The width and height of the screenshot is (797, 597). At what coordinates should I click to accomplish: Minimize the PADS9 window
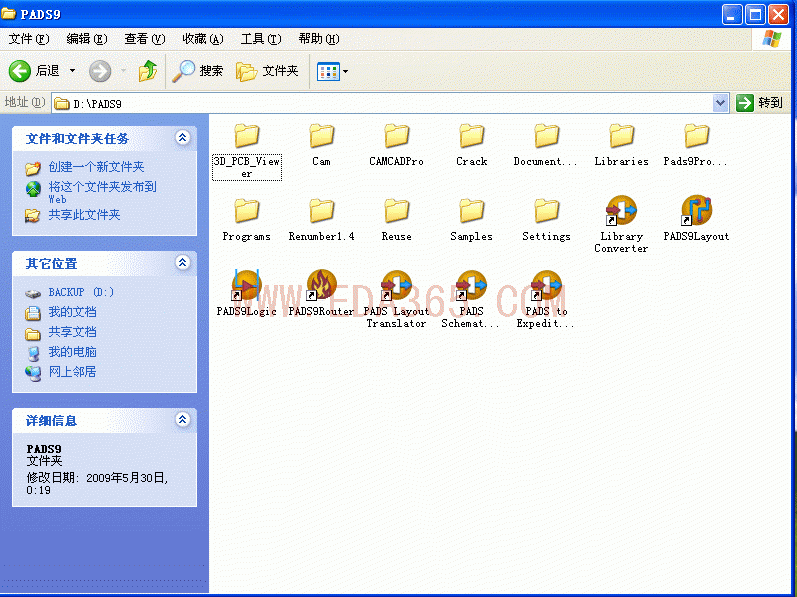point(731,15)
